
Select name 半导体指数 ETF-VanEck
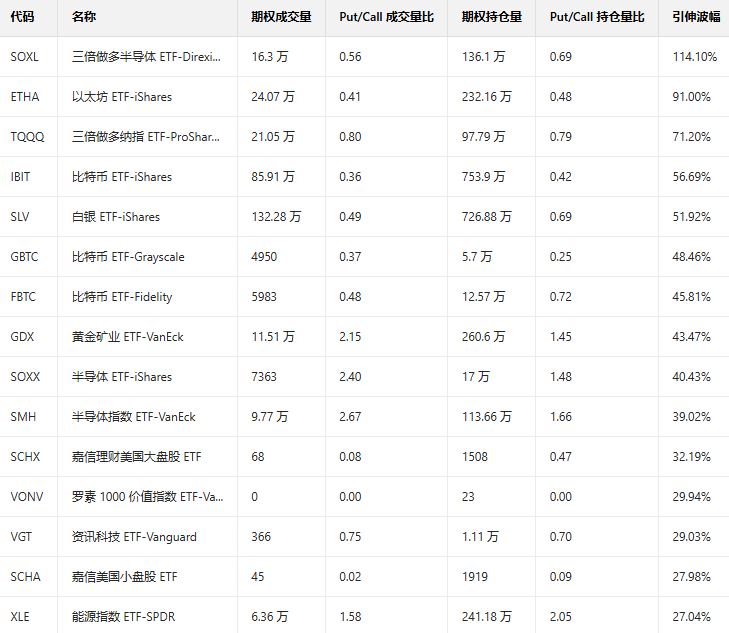click(x=133, y=416)
